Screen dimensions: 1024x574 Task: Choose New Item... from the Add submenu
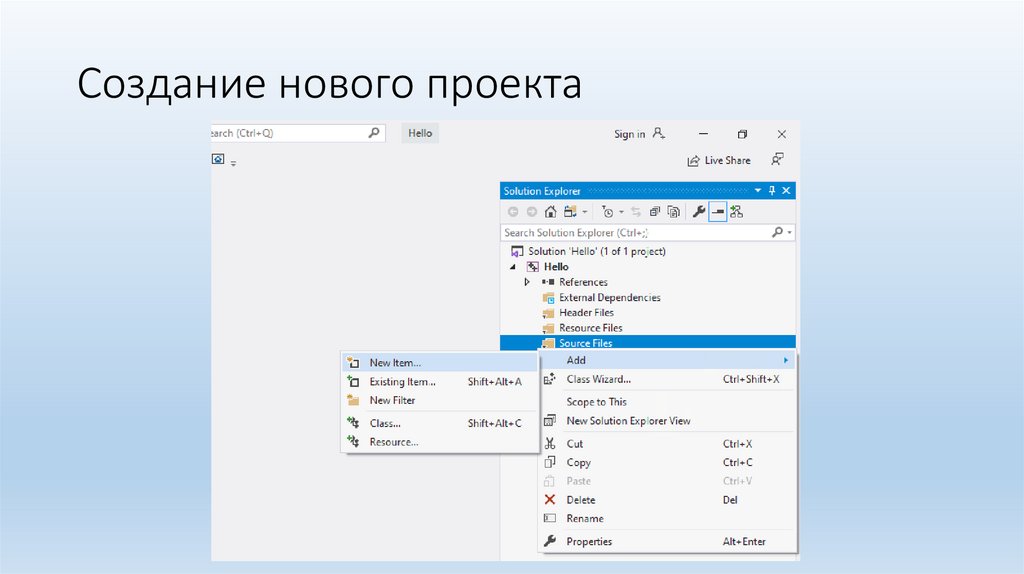[395, 363]
